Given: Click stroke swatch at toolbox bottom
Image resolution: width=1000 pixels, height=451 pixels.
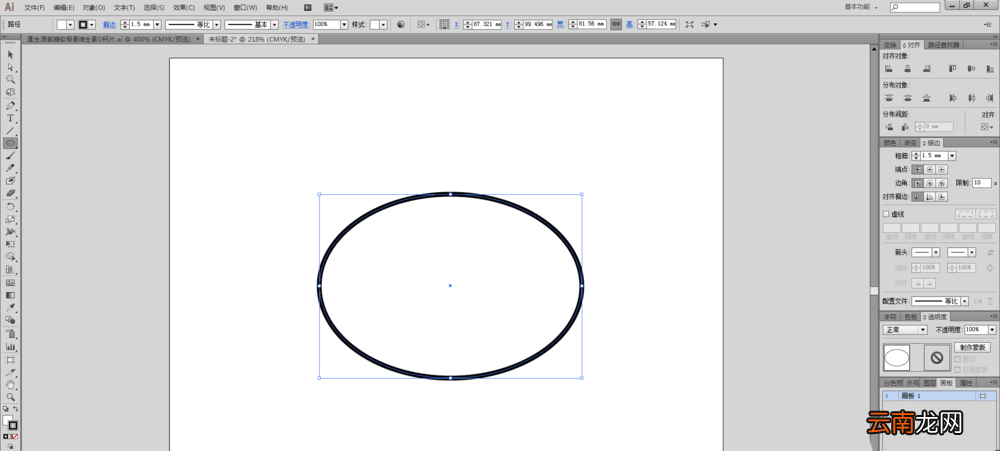Looking at the screenshot, I should (x=13, y=425).
